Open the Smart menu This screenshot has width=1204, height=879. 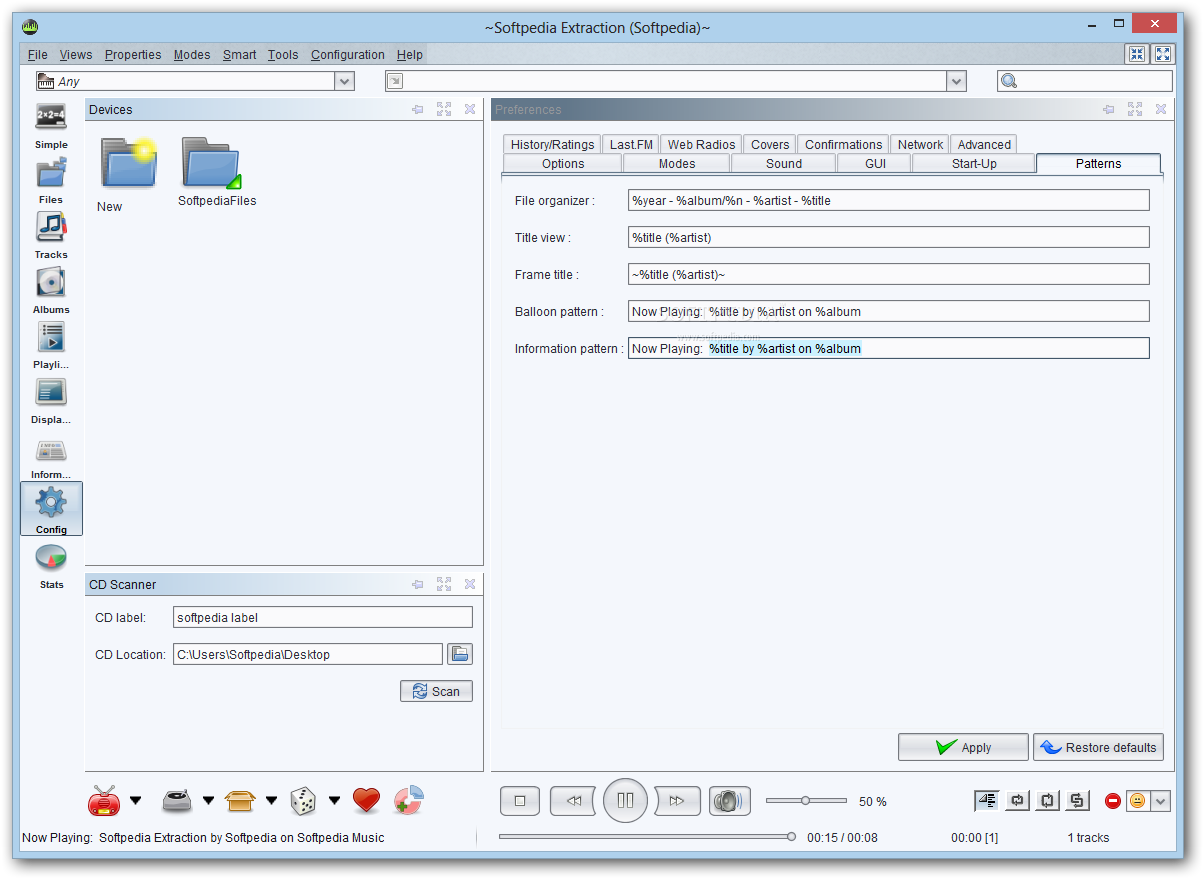240,55
